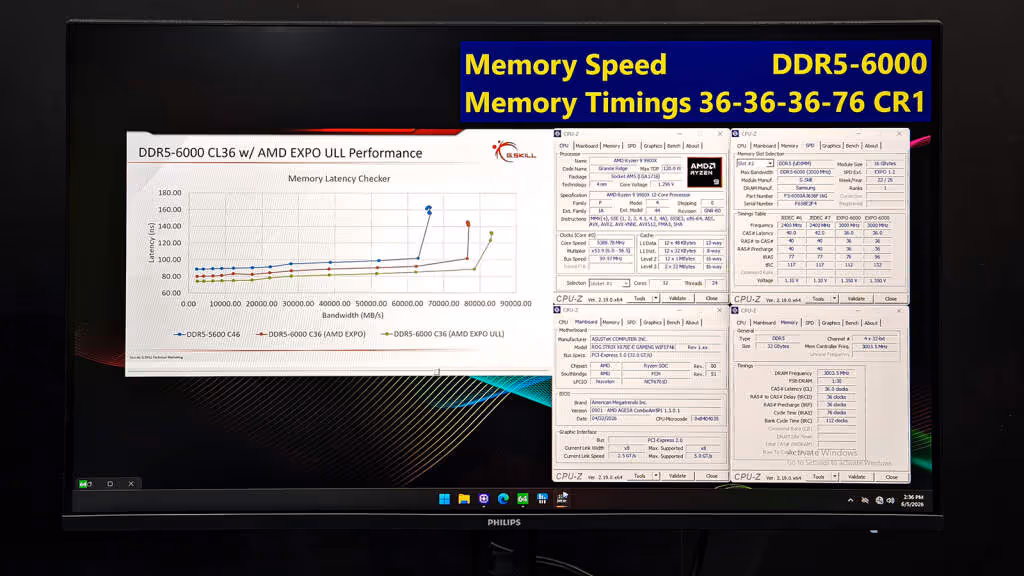Image resolution: width=1024 pixels, height=576 pixels.
Task: Click American Megatrends BIOS brand field
Action: [656, 402]
